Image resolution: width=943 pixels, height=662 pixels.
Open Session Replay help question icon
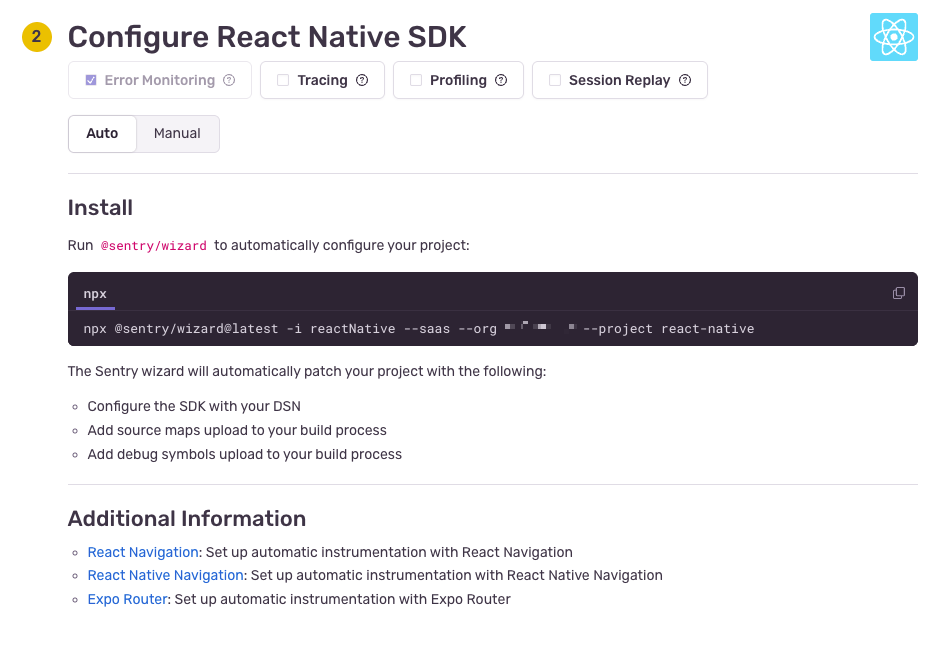685,80
